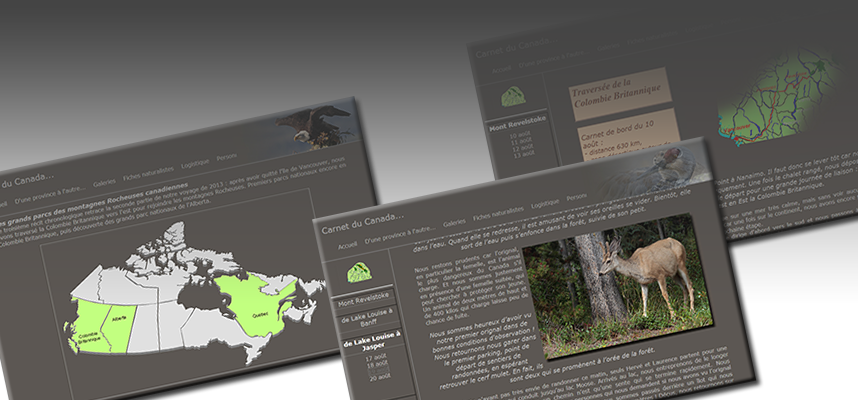Viewport: 858px width, 400px height.
Task: Click the Alberta province on the Canada map
Action: pos(121,328)
